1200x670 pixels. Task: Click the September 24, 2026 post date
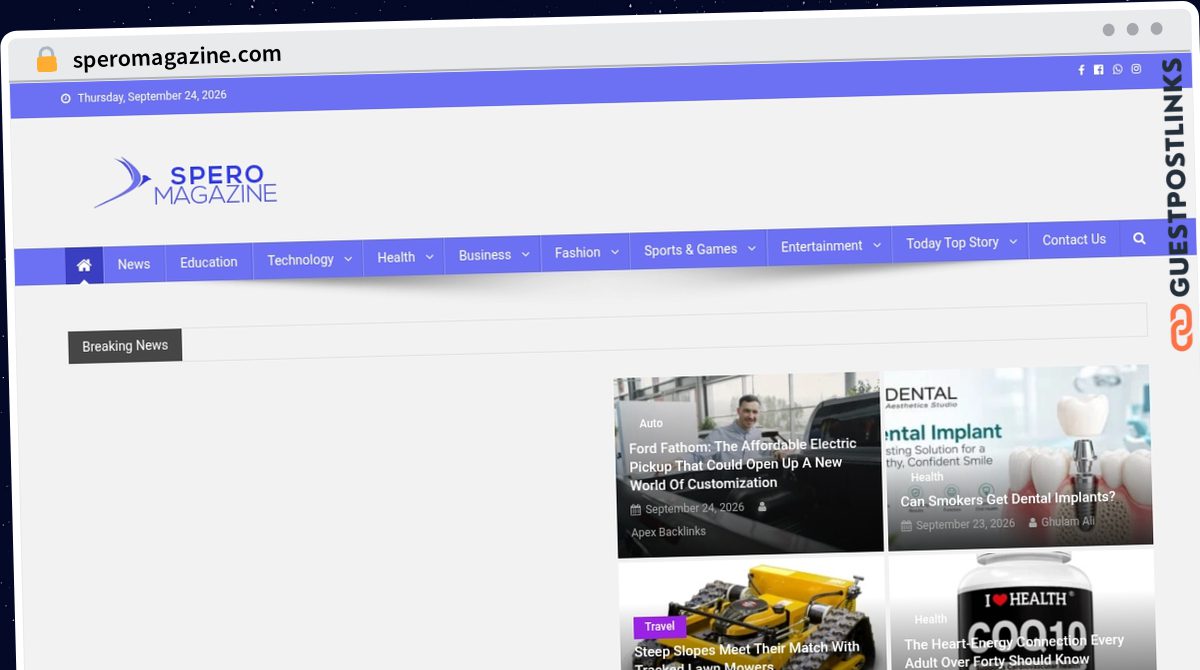click(x=694, y=508)
